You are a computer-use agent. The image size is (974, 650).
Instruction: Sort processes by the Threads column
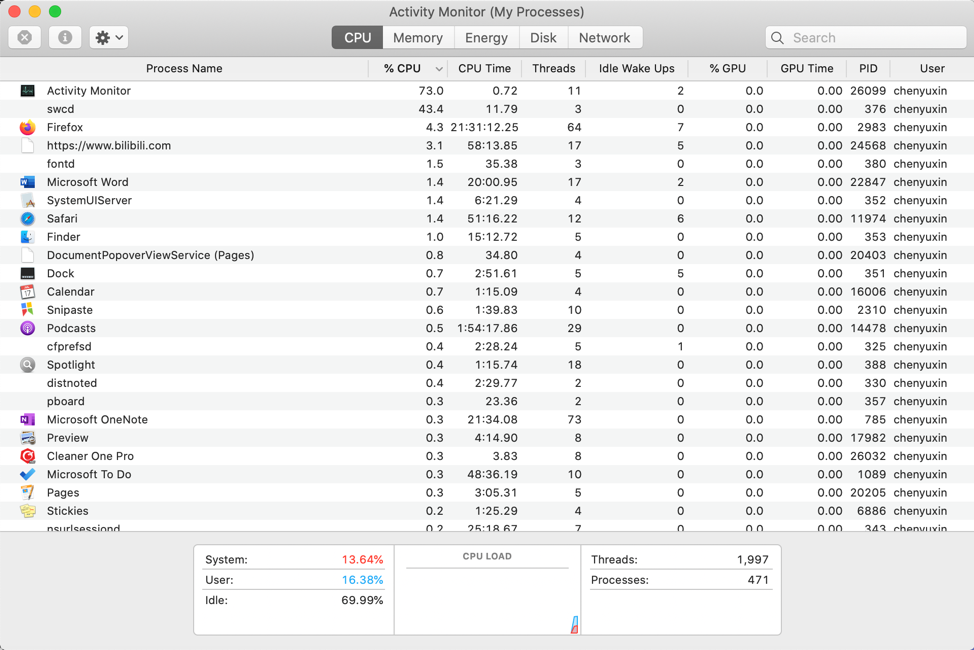click(x=553, y=69)
